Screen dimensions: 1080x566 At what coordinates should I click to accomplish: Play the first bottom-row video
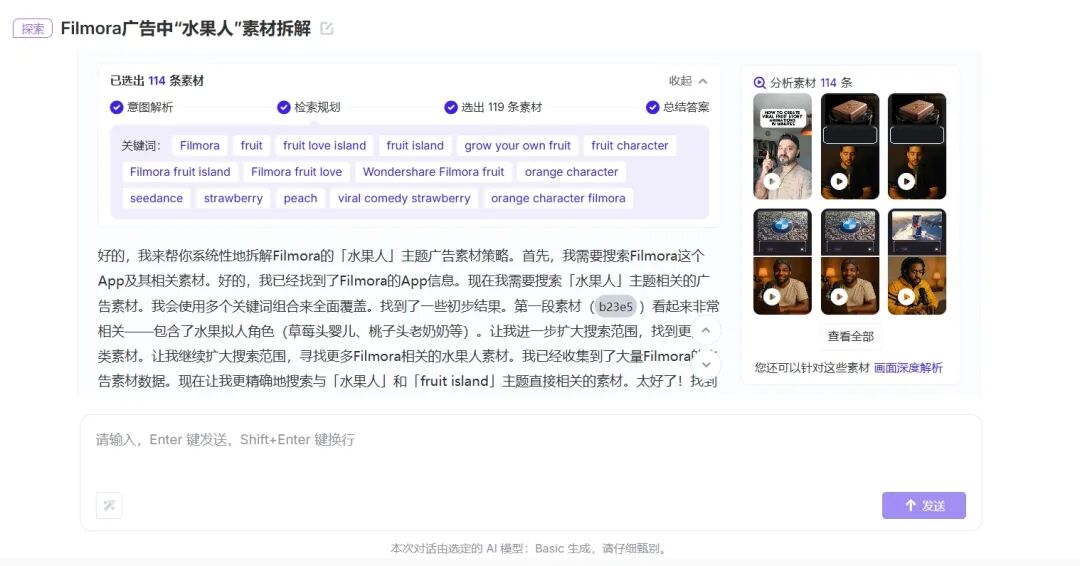[771, 297]
